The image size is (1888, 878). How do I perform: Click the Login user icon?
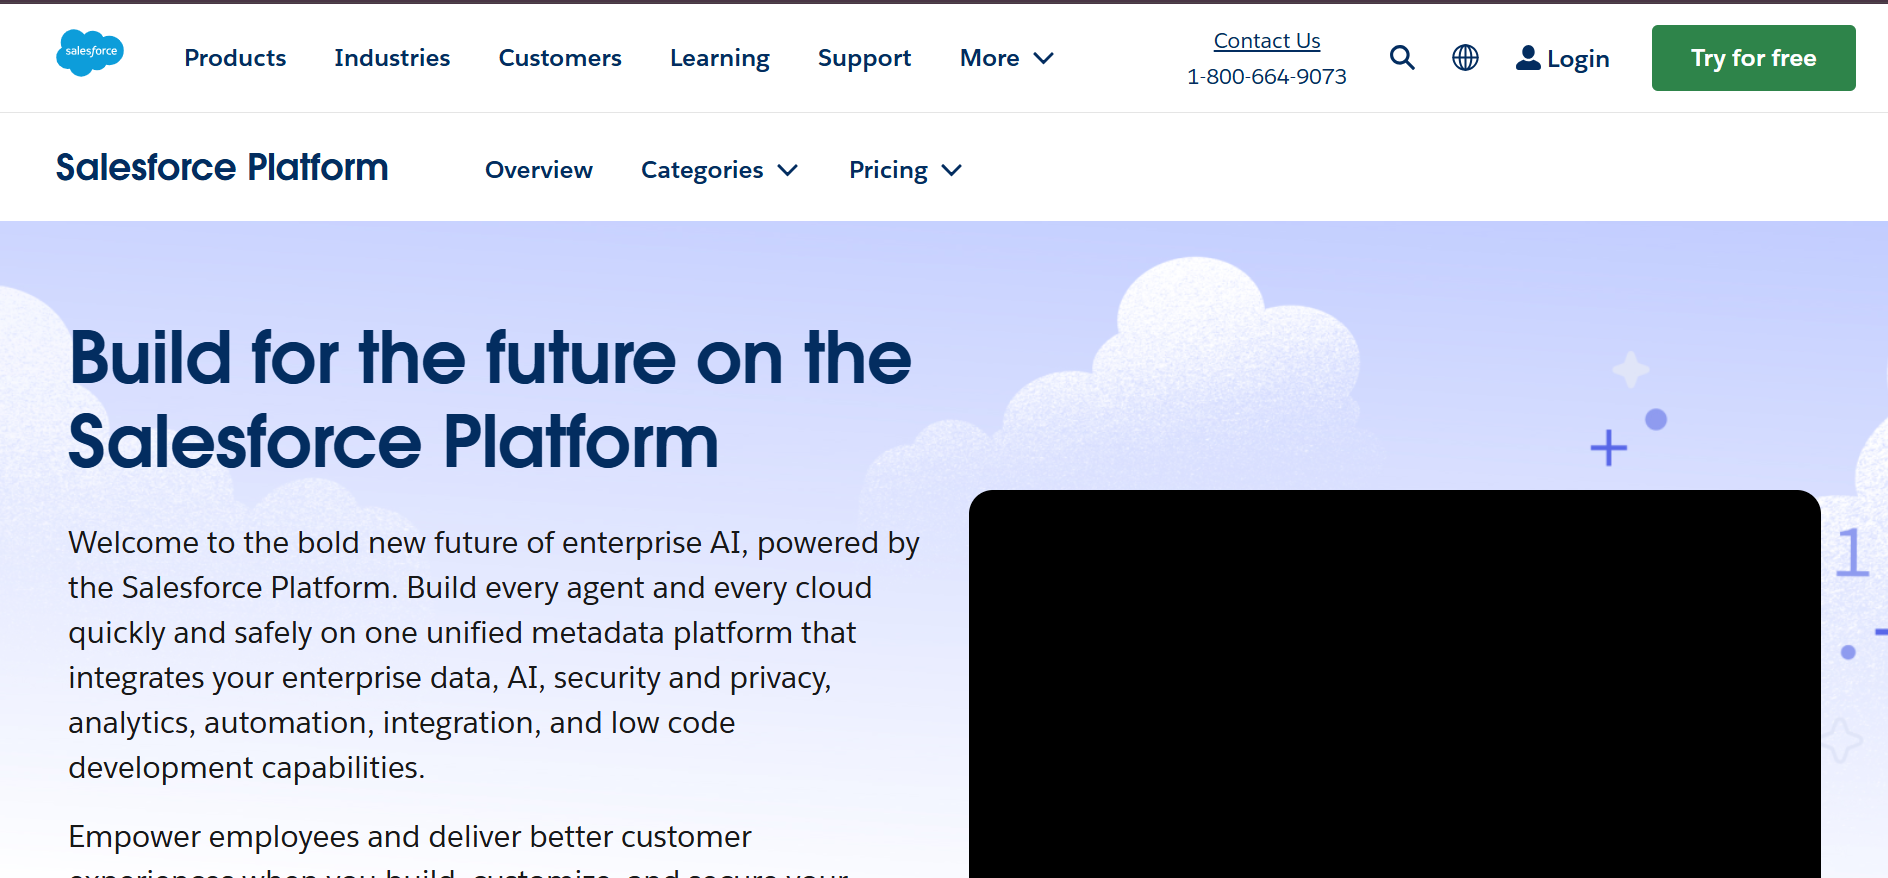(1528, 58)
